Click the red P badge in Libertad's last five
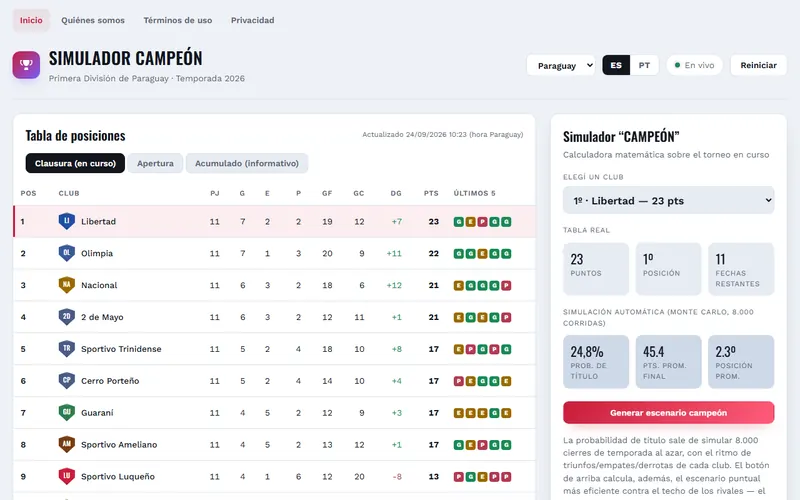 [x=482, y=222]
